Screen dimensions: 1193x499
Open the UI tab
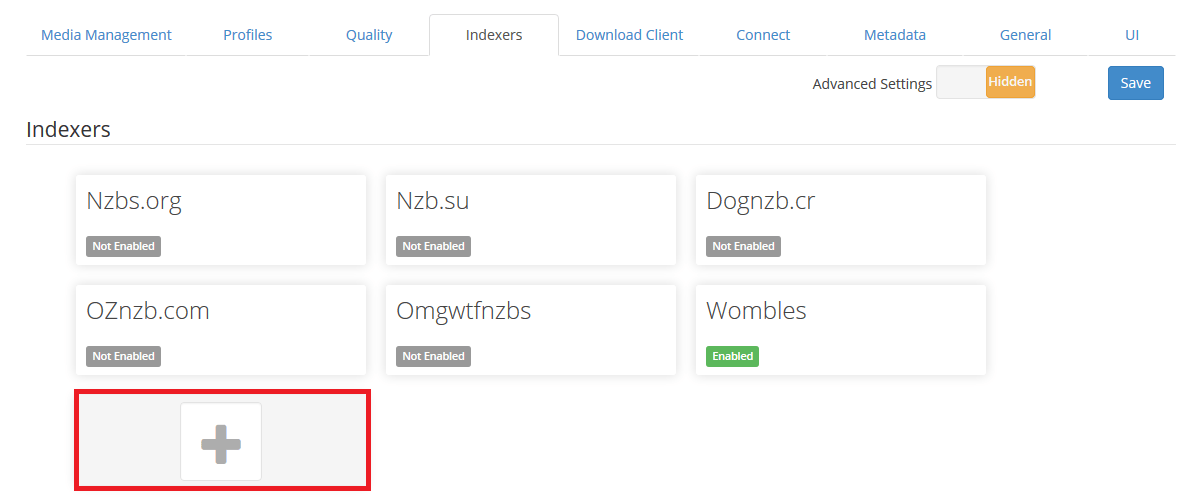pyautogui.click(x=1132, y=35)
